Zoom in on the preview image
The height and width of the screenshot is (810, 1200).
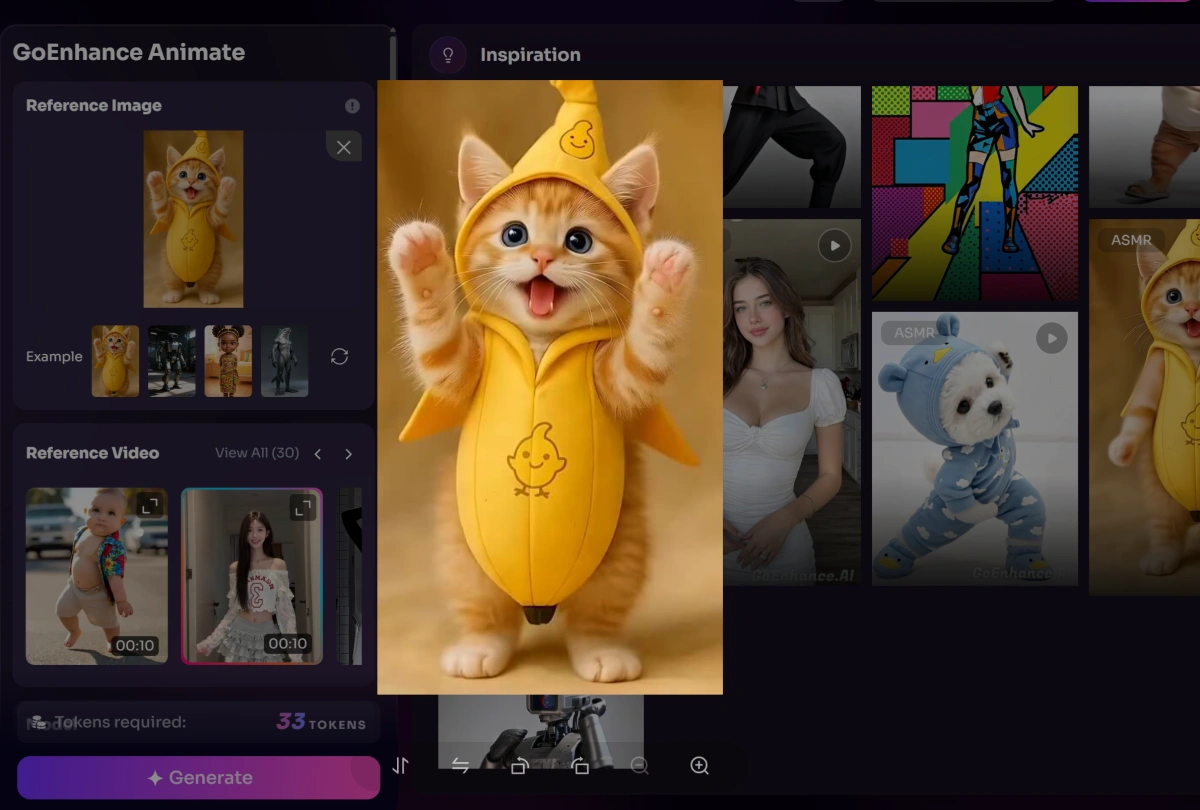(x=700, y=766)
